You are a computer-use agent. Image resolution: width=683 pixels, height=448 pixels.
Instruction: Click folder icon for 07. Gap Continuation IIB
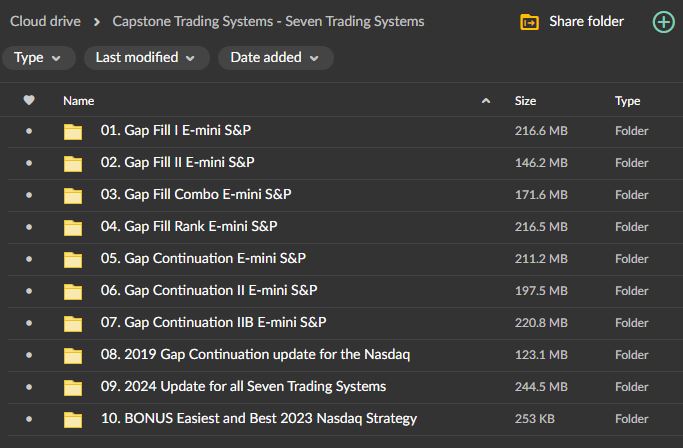(73, 323)
